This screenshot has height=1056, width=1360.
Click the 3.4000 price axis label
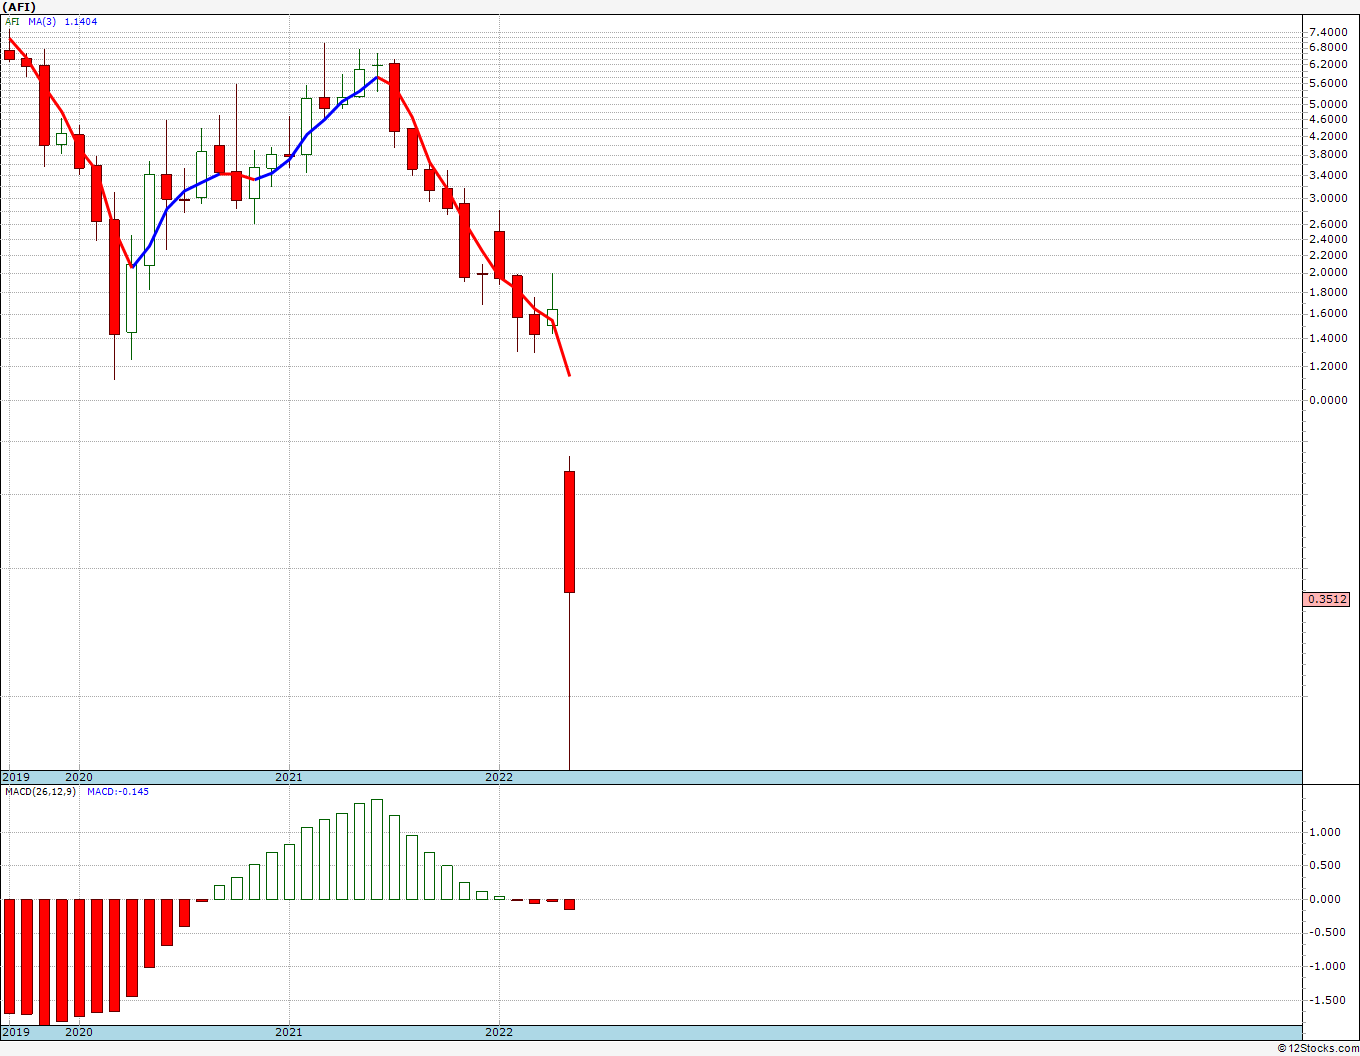pos(1327,175)
